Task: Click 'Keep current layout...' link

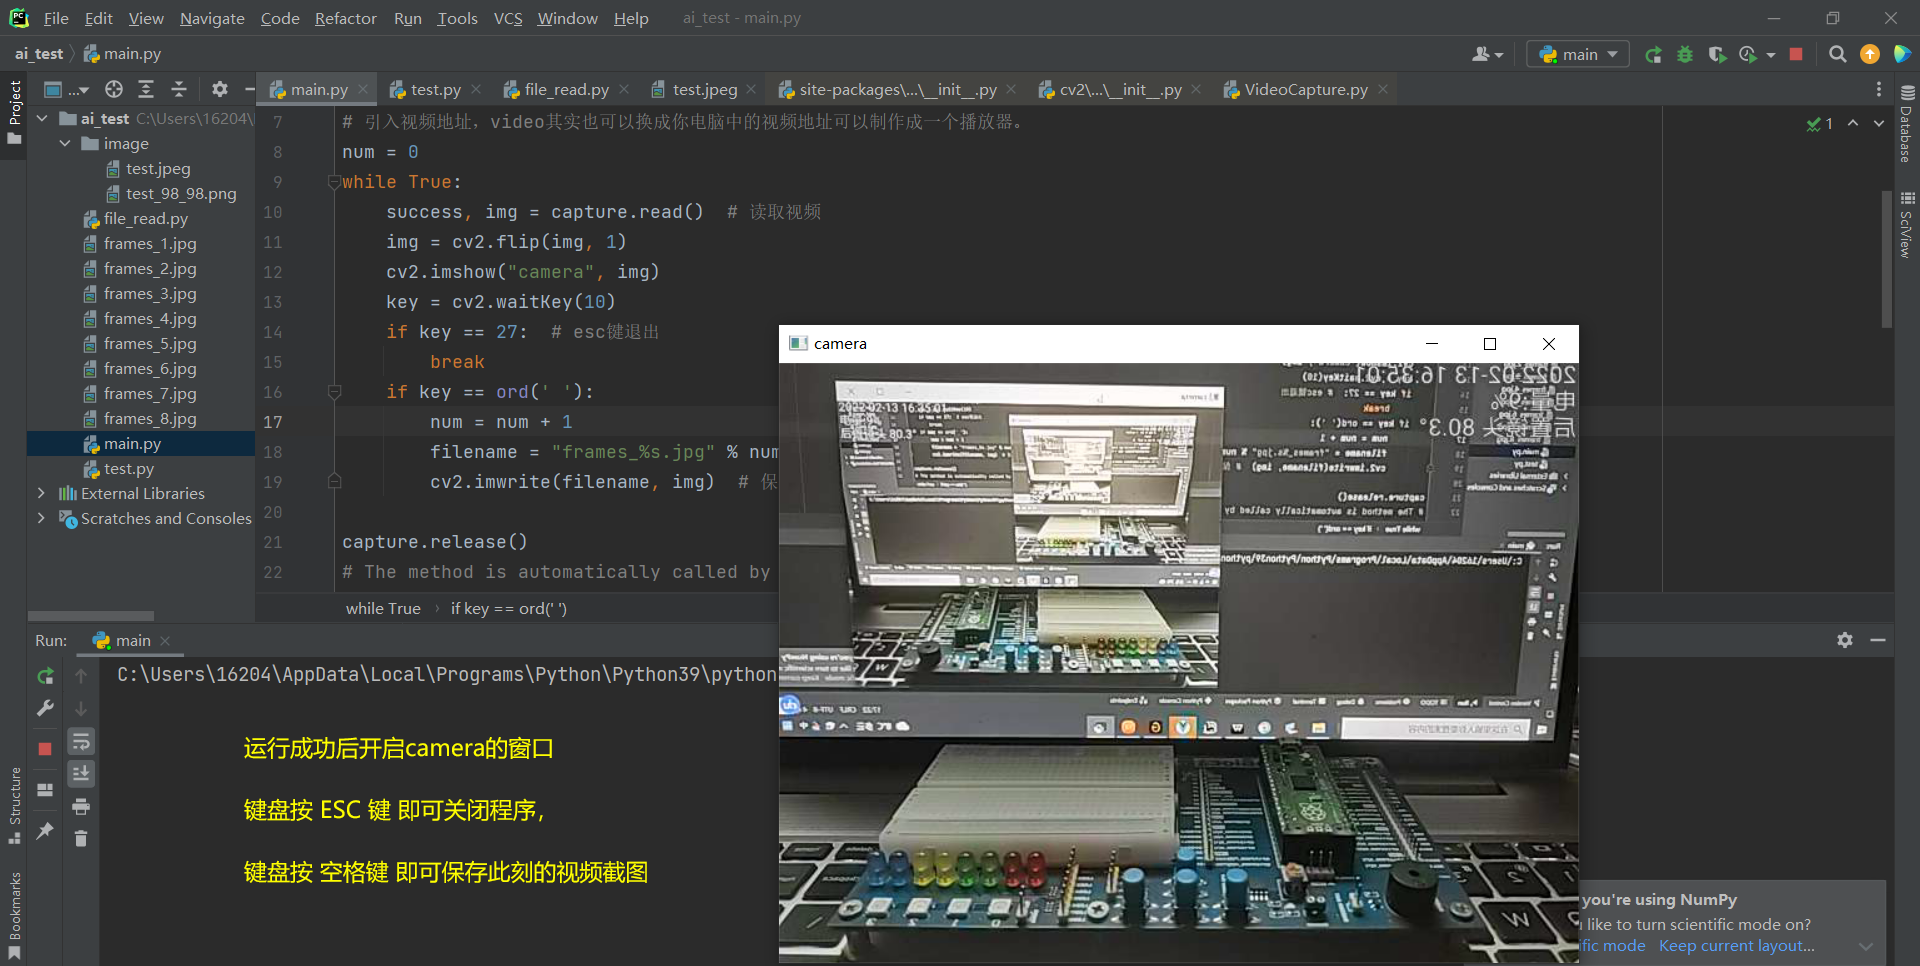Action: [1736, 945]
